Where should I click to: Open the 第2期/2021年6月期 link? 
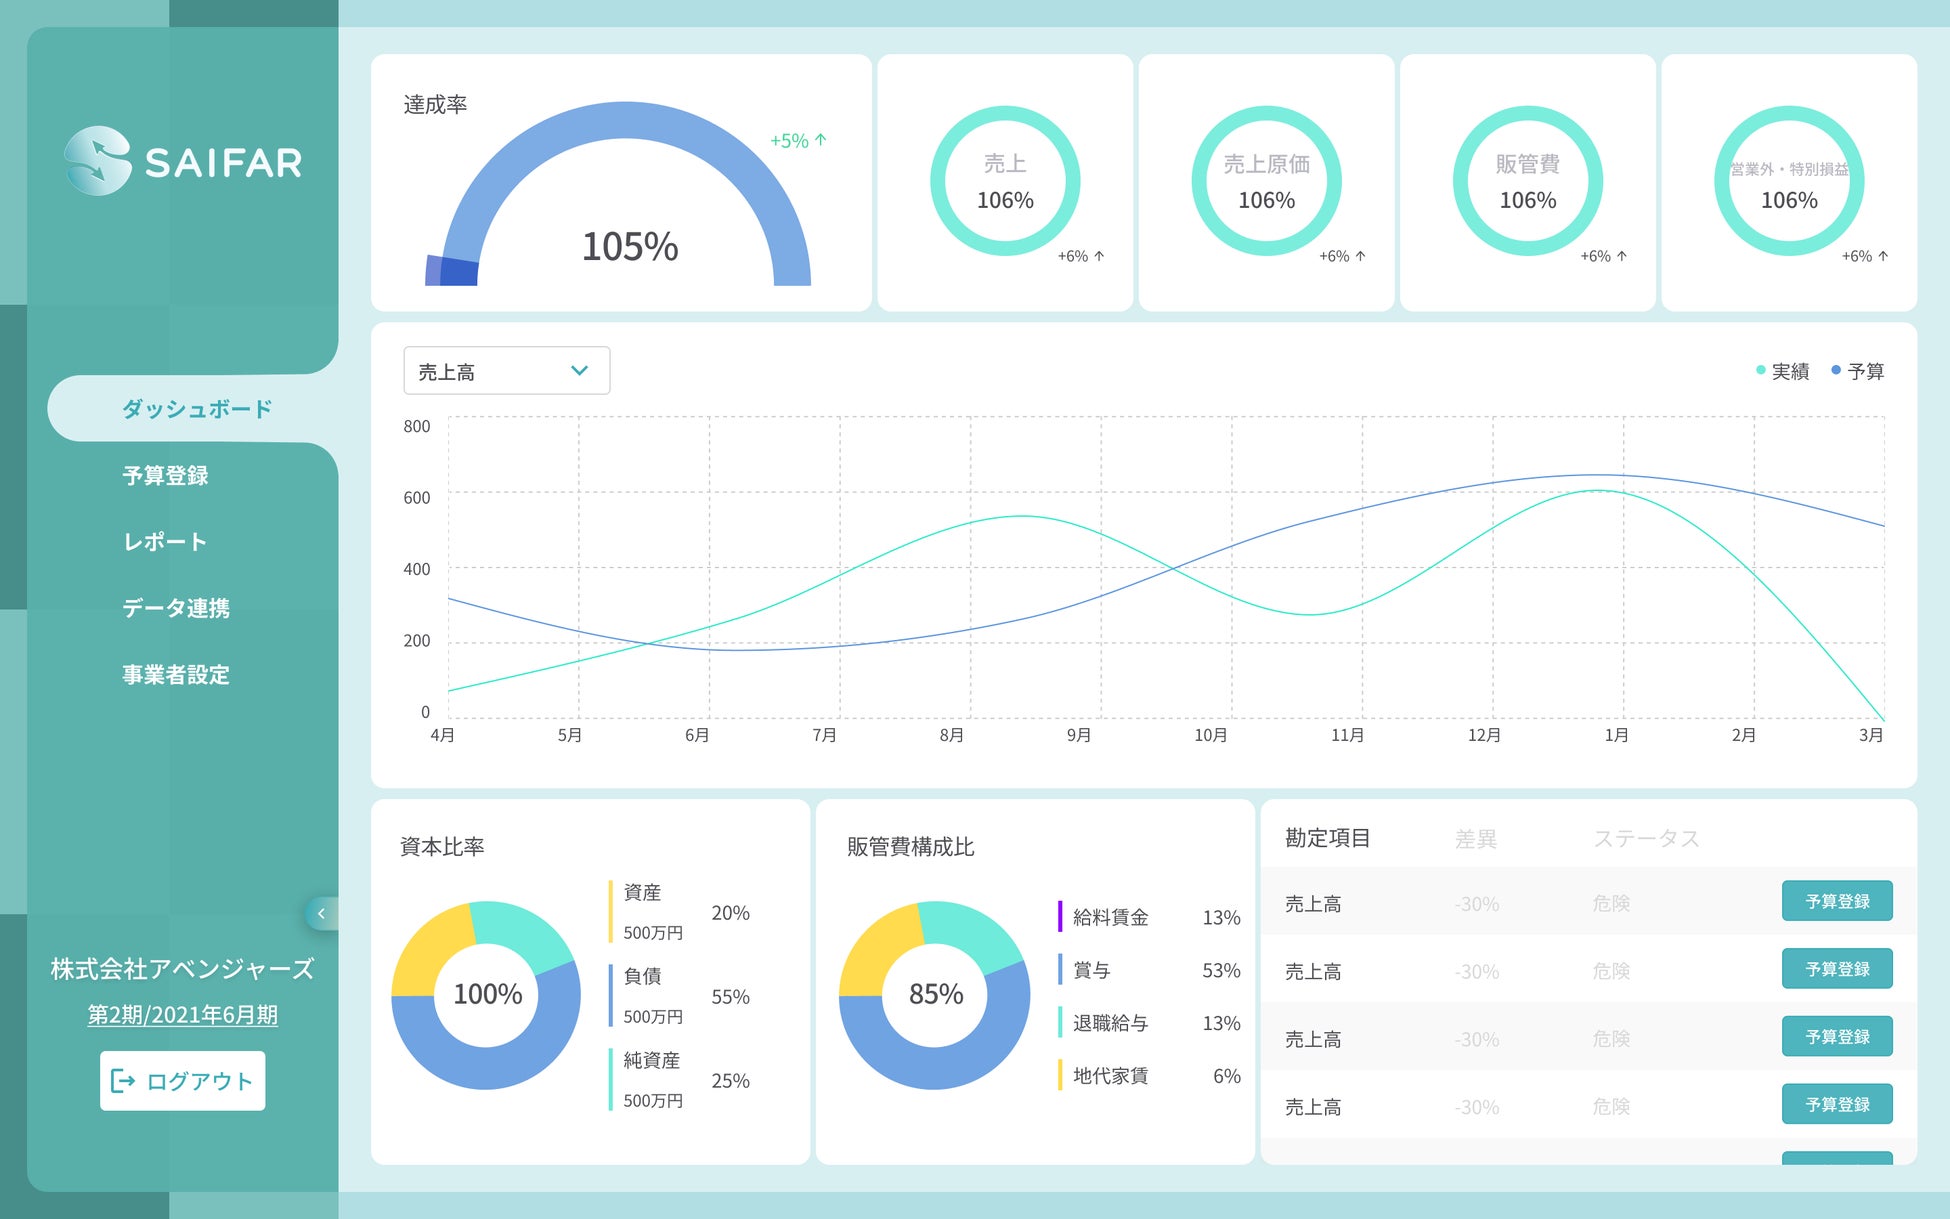(182, 1015)
